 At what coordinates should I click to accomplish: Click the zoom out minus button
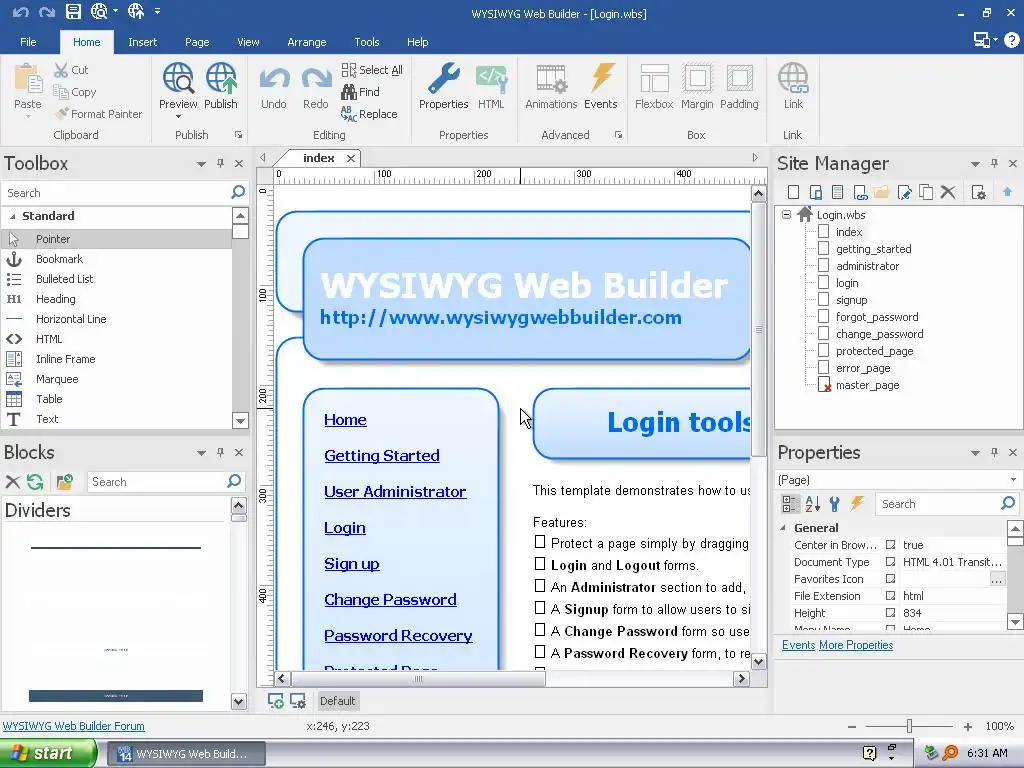(x=852, y=726)
